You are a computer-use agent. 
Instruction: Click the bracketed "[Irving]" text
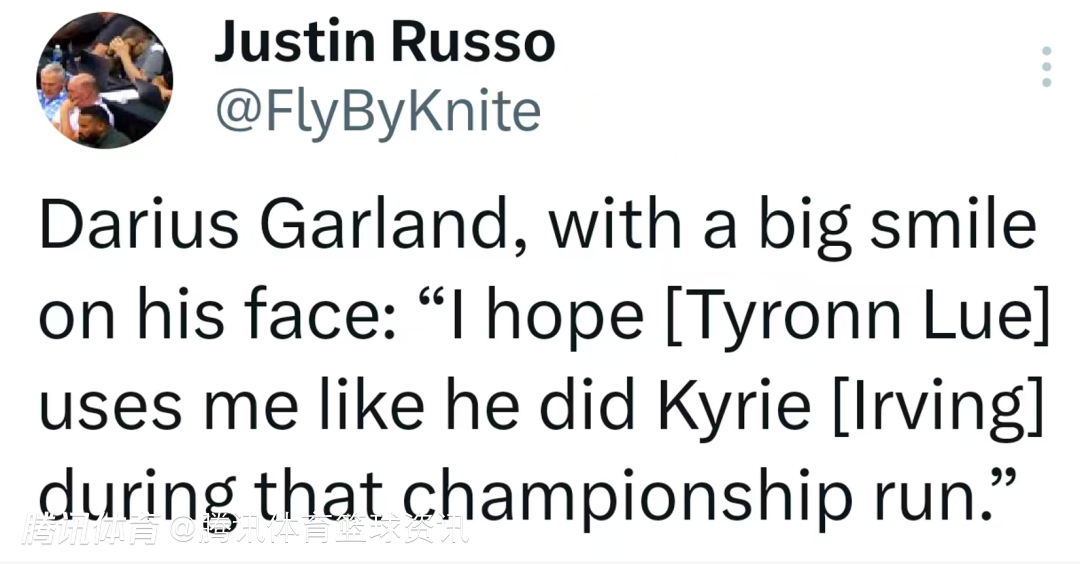937,407
